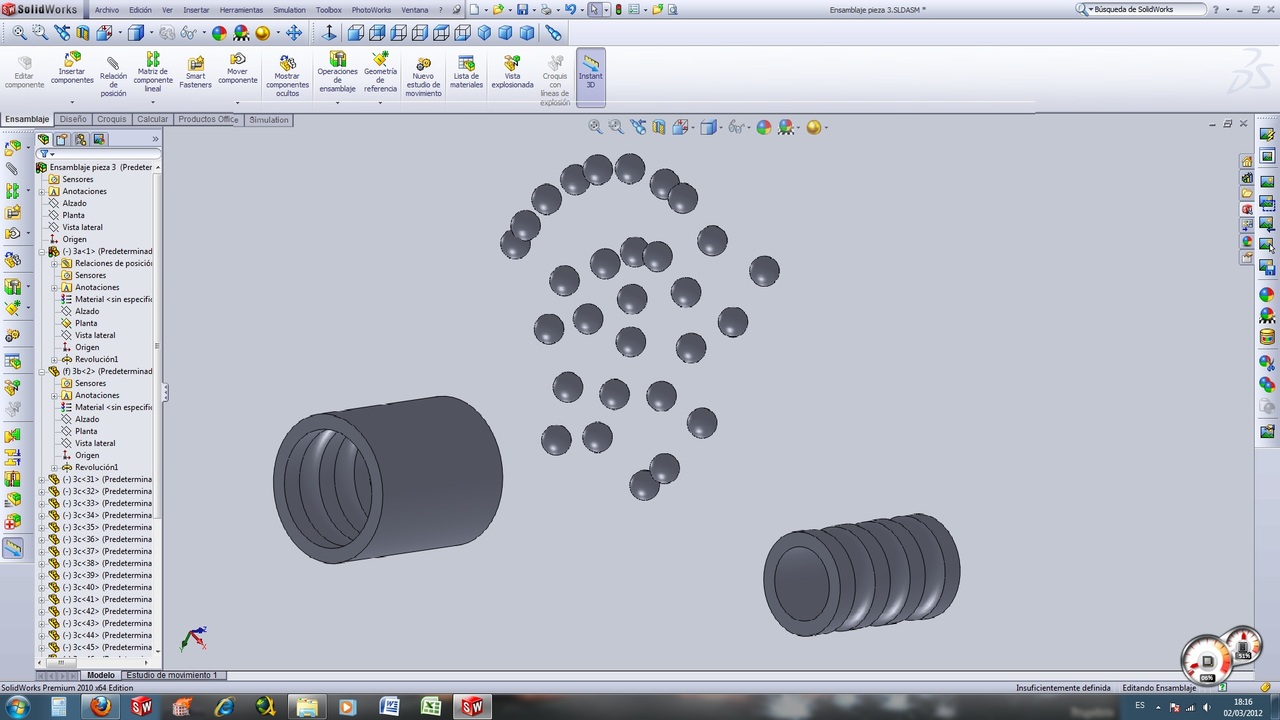This screenshot has width=1280, height=720.
Task: Open Insertar componentes dropdown arrow
Action: click(x=72, y=102)
